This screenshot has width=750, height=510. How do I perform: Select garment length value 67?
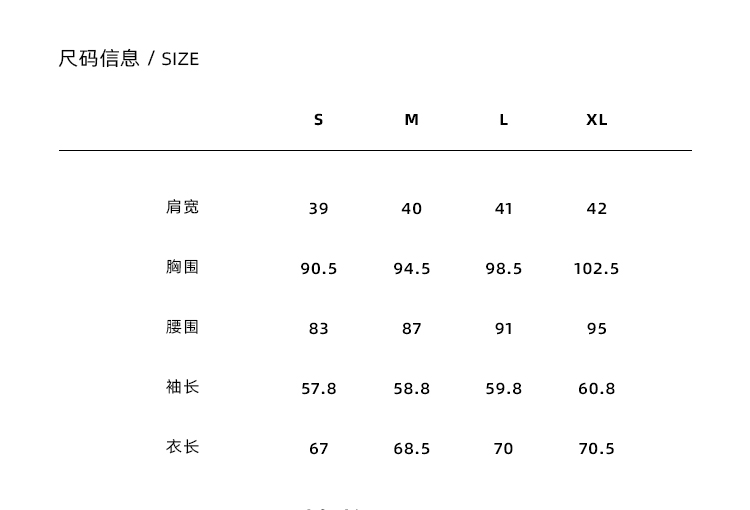point(318,448)
